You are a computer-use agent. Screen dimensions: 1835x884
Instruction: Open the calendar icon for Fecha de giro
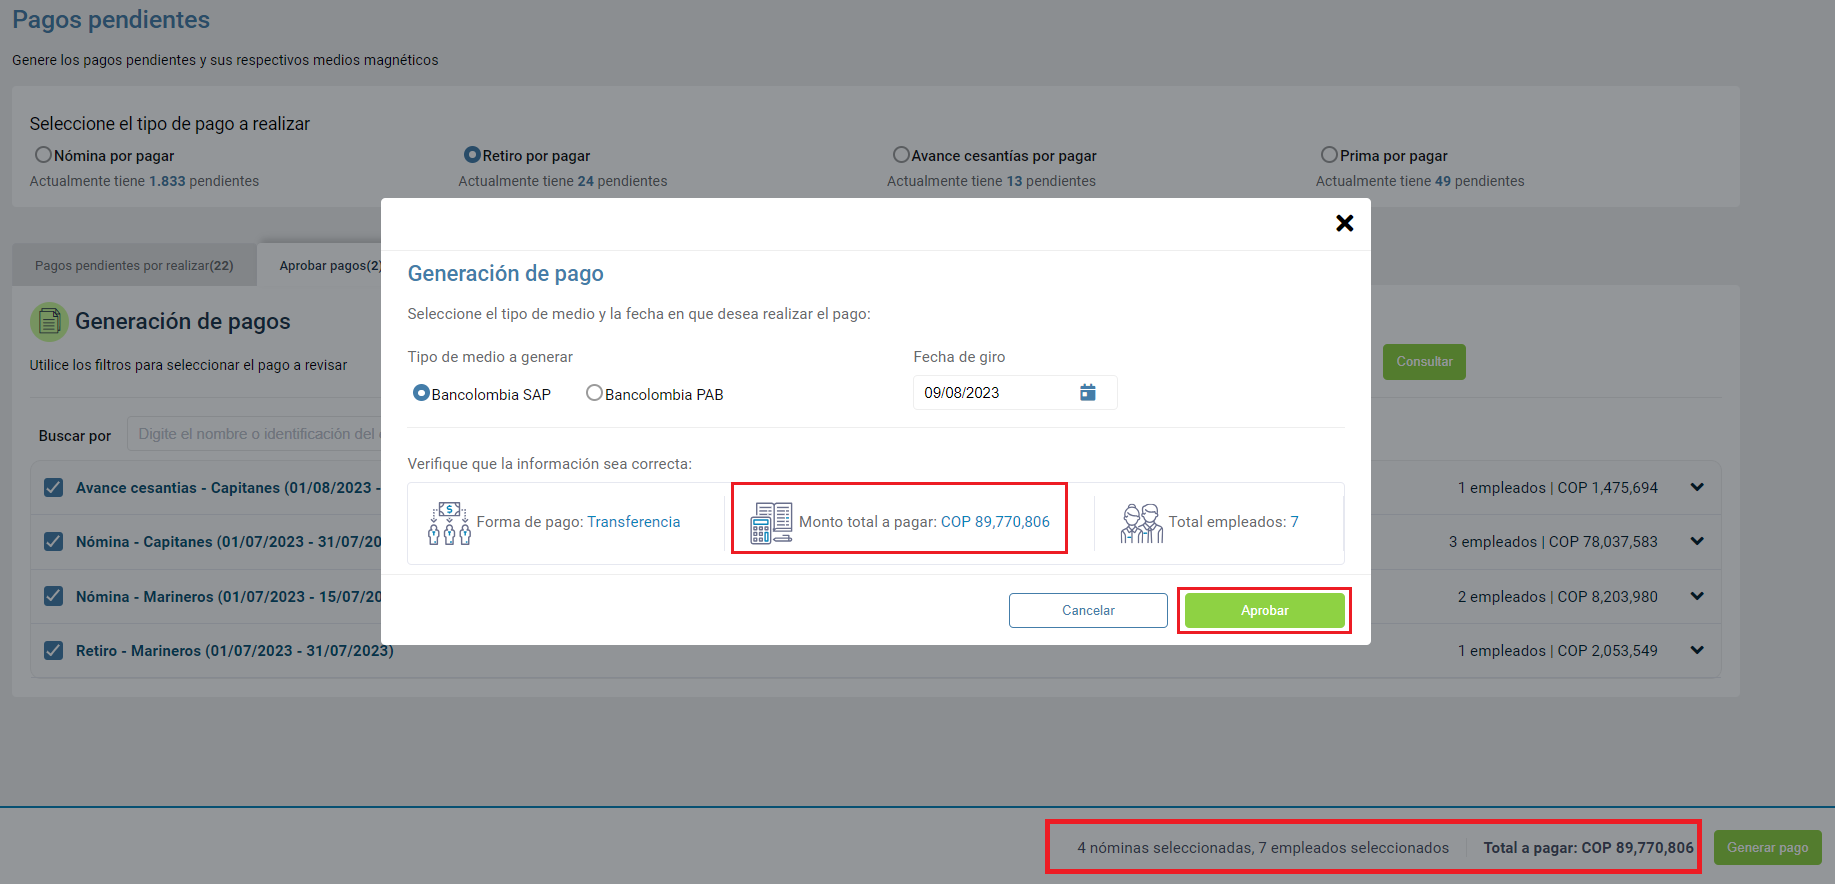point(1088,393)
